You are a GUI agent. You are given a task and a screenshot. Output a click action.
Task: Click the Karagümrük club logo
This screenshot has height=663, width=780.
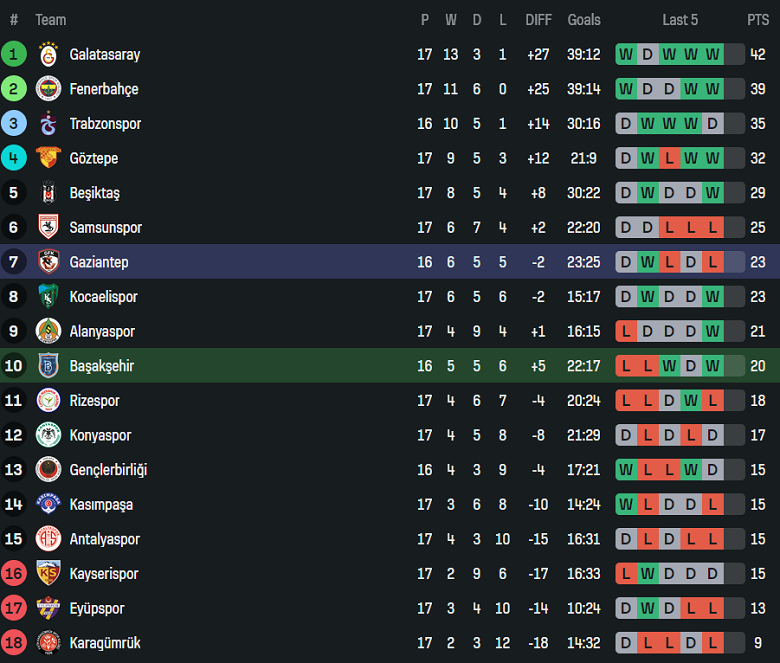point(48,643)
